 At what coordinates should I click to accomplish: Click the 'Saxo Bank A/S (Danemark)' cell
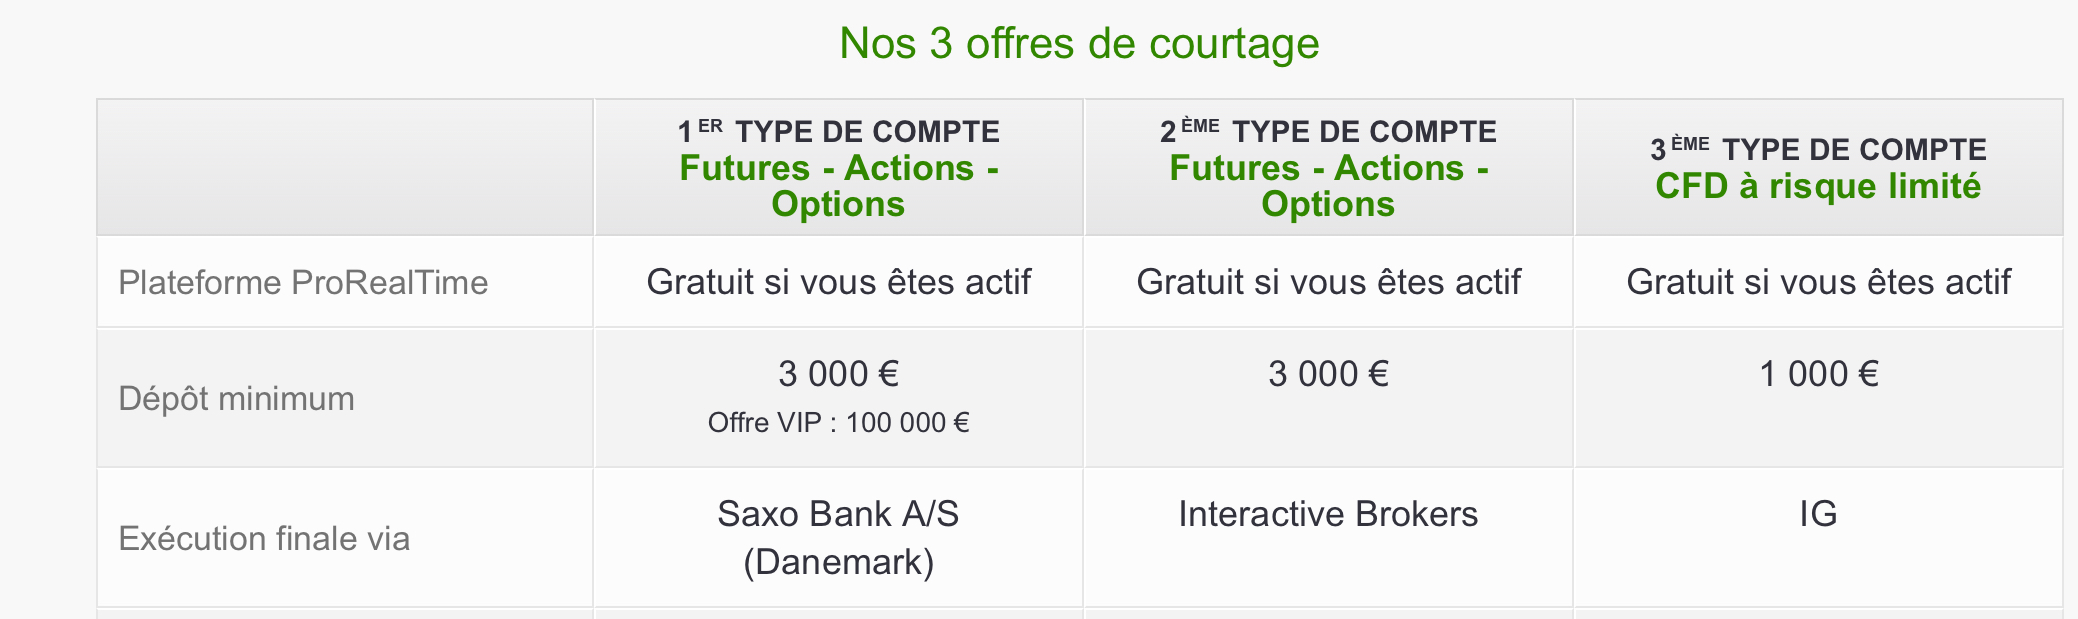[838, 538]
